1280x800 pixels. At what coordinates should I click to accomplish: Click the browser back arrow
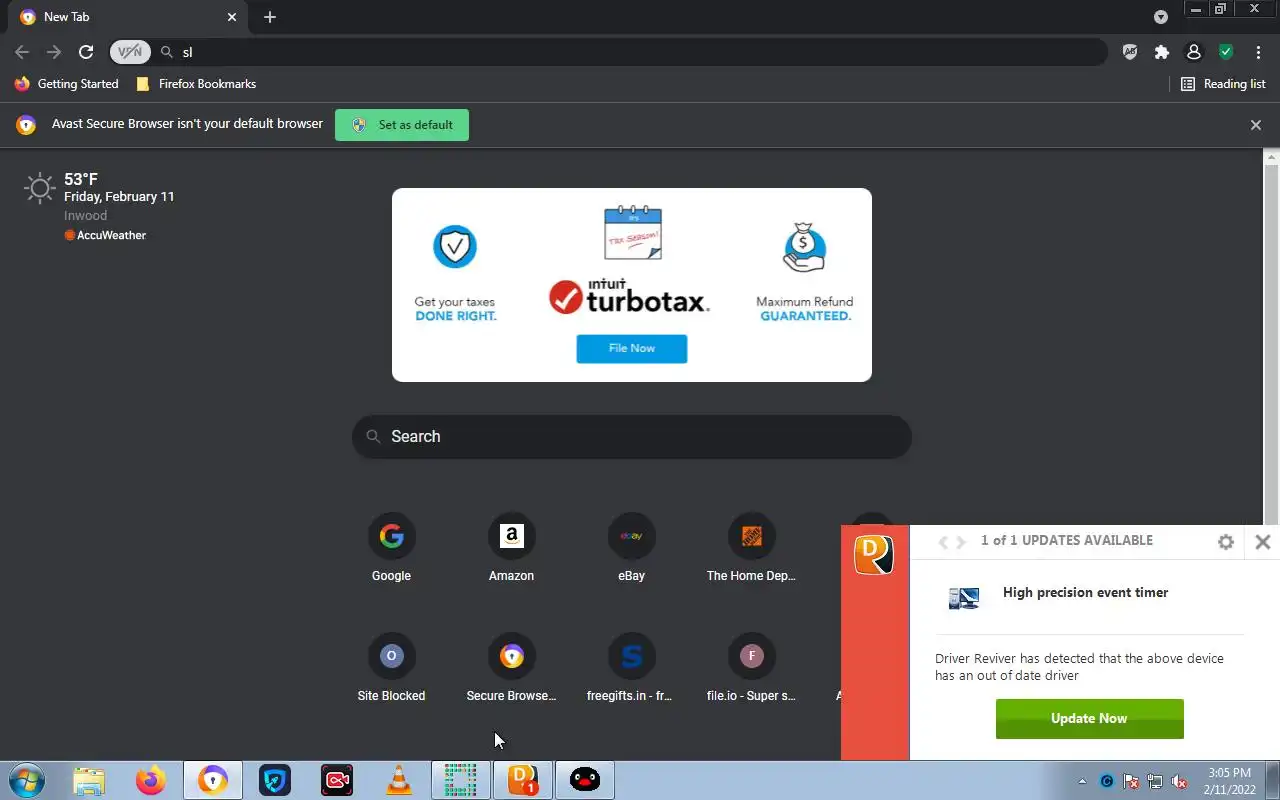22,52
